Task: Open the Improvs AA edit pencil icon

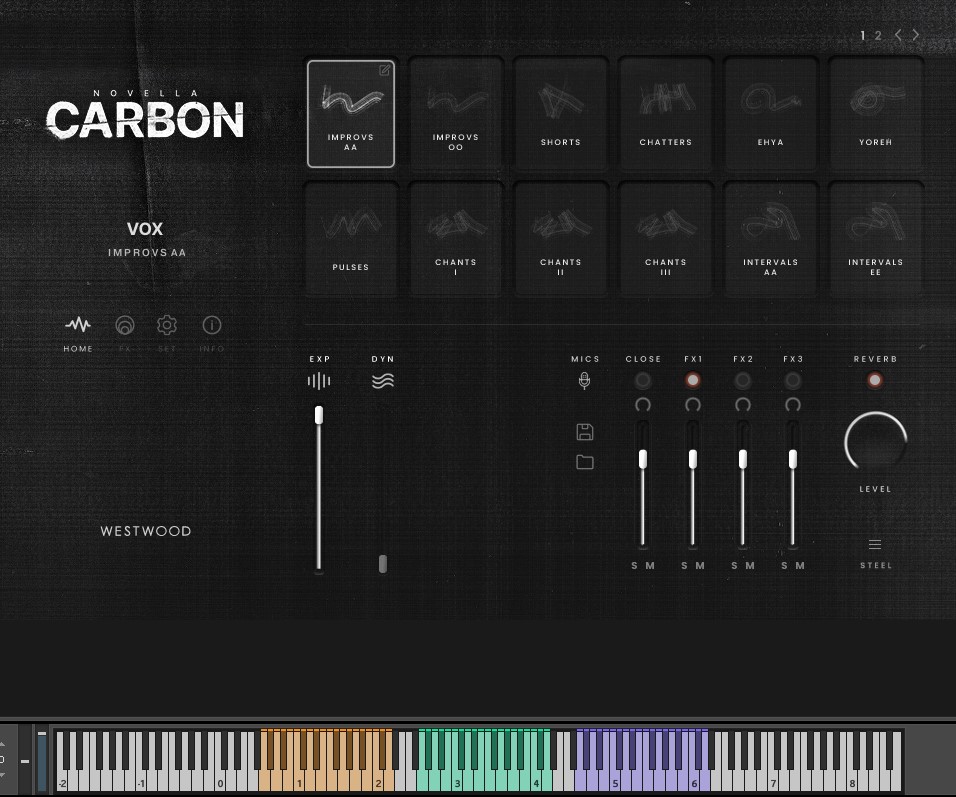Action: 385,70
